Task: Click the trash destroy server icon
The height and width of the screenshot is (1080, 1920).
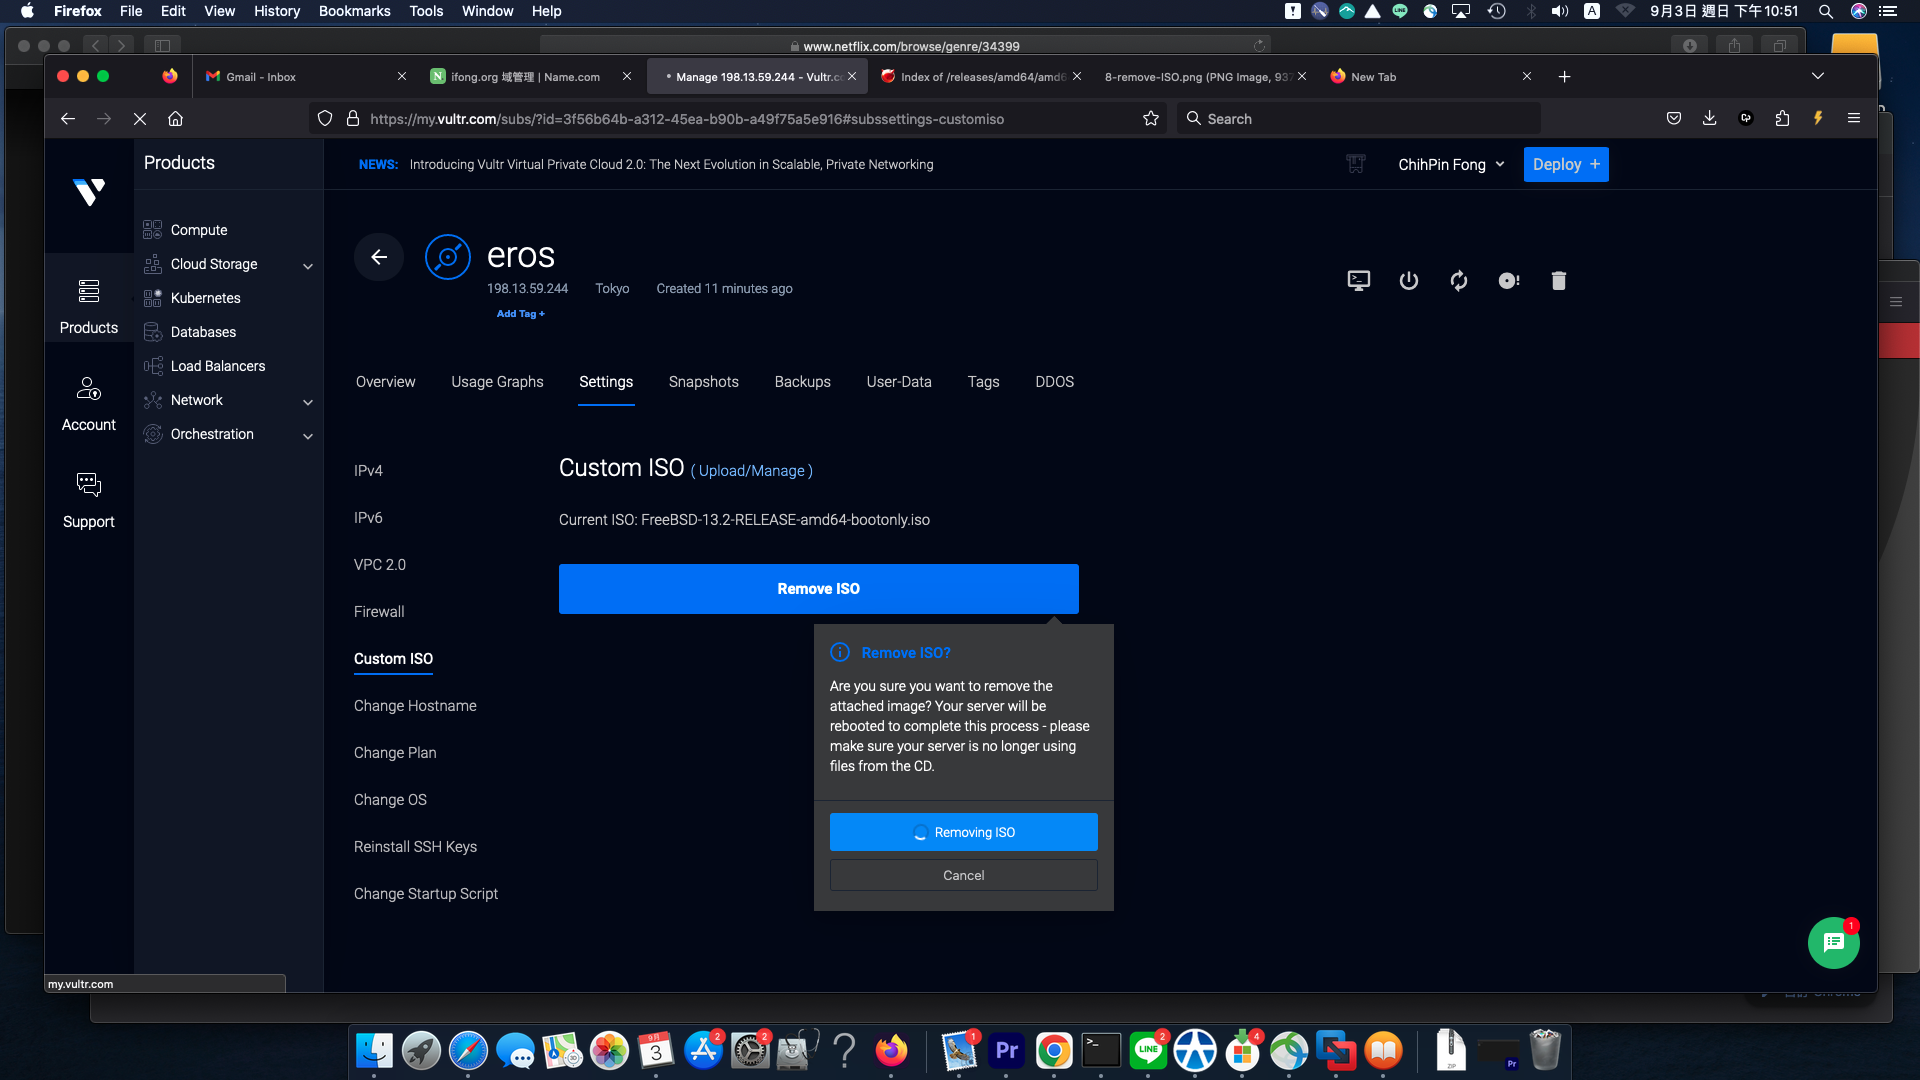Action: (1558, 281)
